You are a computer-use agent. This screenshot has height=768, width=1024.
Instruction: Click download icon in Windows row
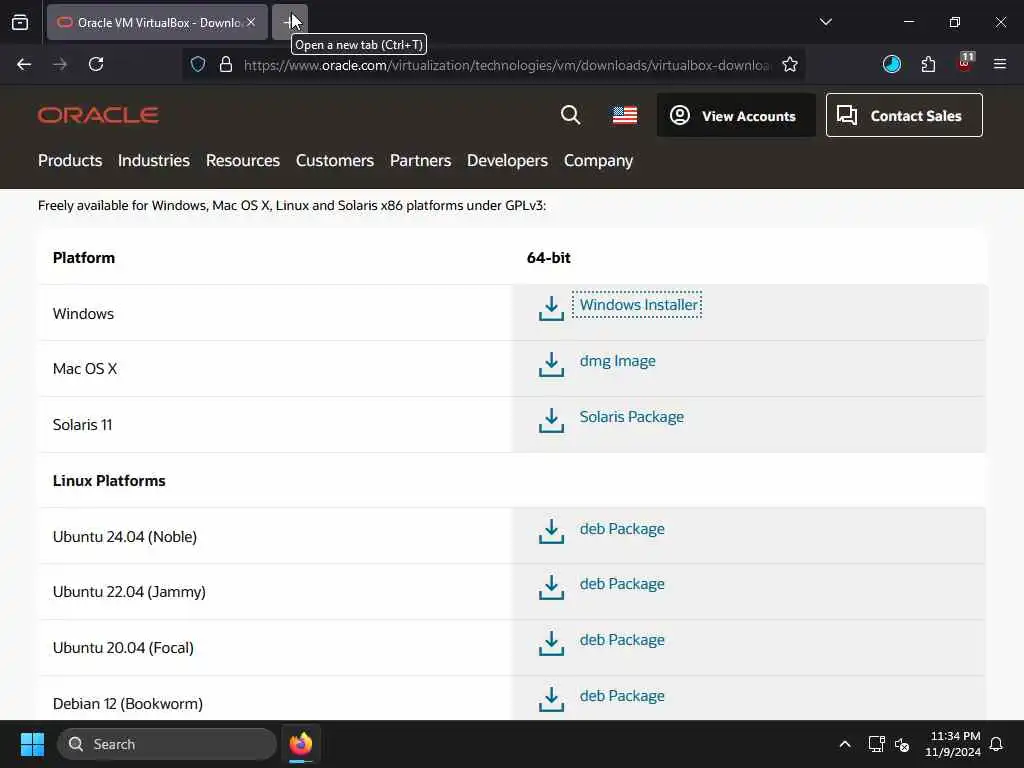551,308
